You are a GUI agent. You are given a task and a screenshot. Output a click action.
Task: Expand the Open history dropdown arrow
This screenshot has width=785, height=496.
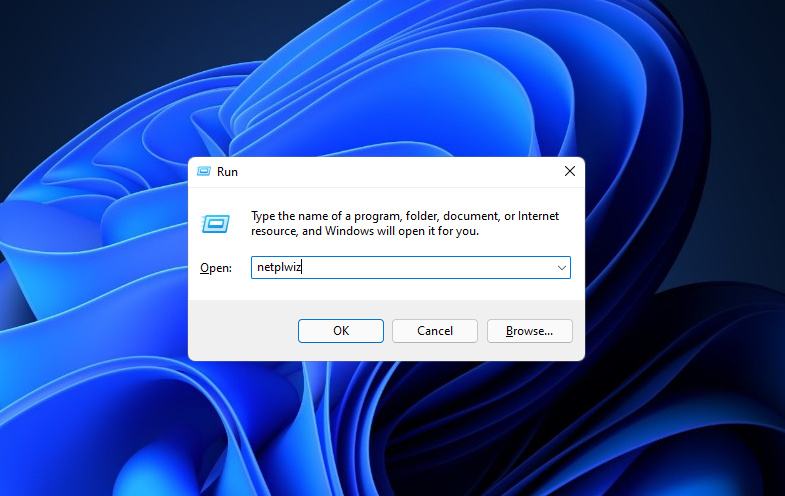(562, 268)
